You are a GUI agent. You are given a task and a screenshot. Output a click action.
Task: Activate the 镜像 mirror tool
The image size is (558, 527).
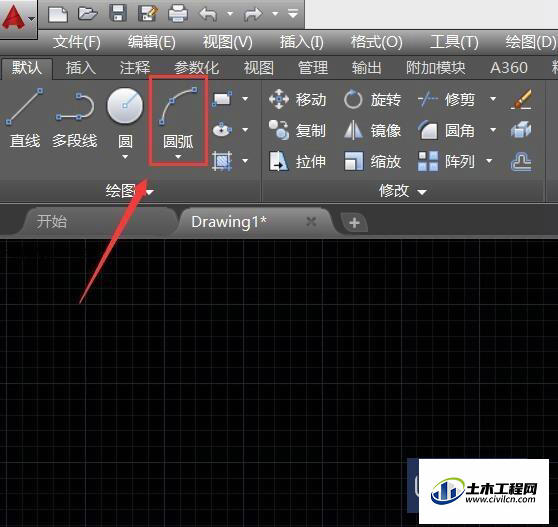click(x=373, y=130)
